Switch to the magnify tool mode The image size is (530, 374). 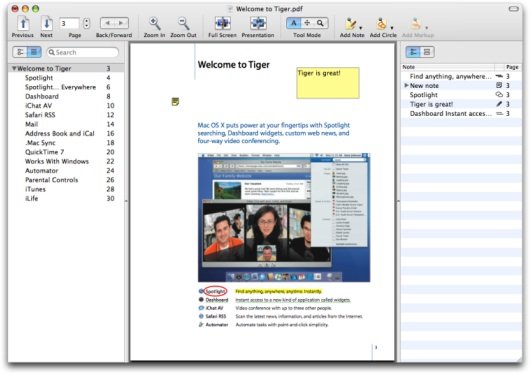point(320,23)
